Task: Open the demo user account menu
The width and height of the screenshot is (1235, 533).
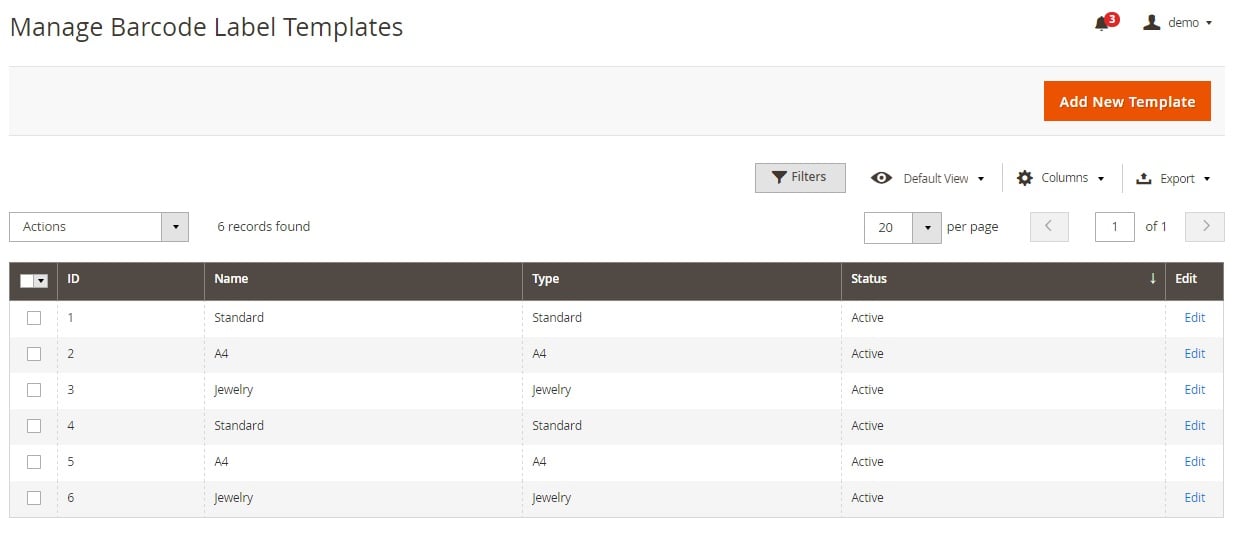Action: [x=1177, y=23]
